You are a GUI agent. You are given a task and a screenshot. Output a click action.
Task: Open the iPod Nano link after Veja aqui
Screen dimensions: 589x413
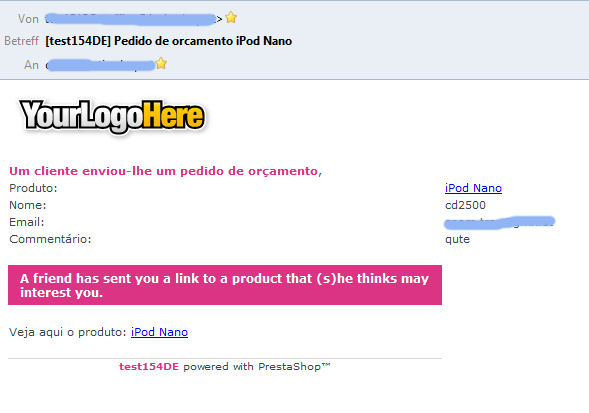click(x=159, y=332)
